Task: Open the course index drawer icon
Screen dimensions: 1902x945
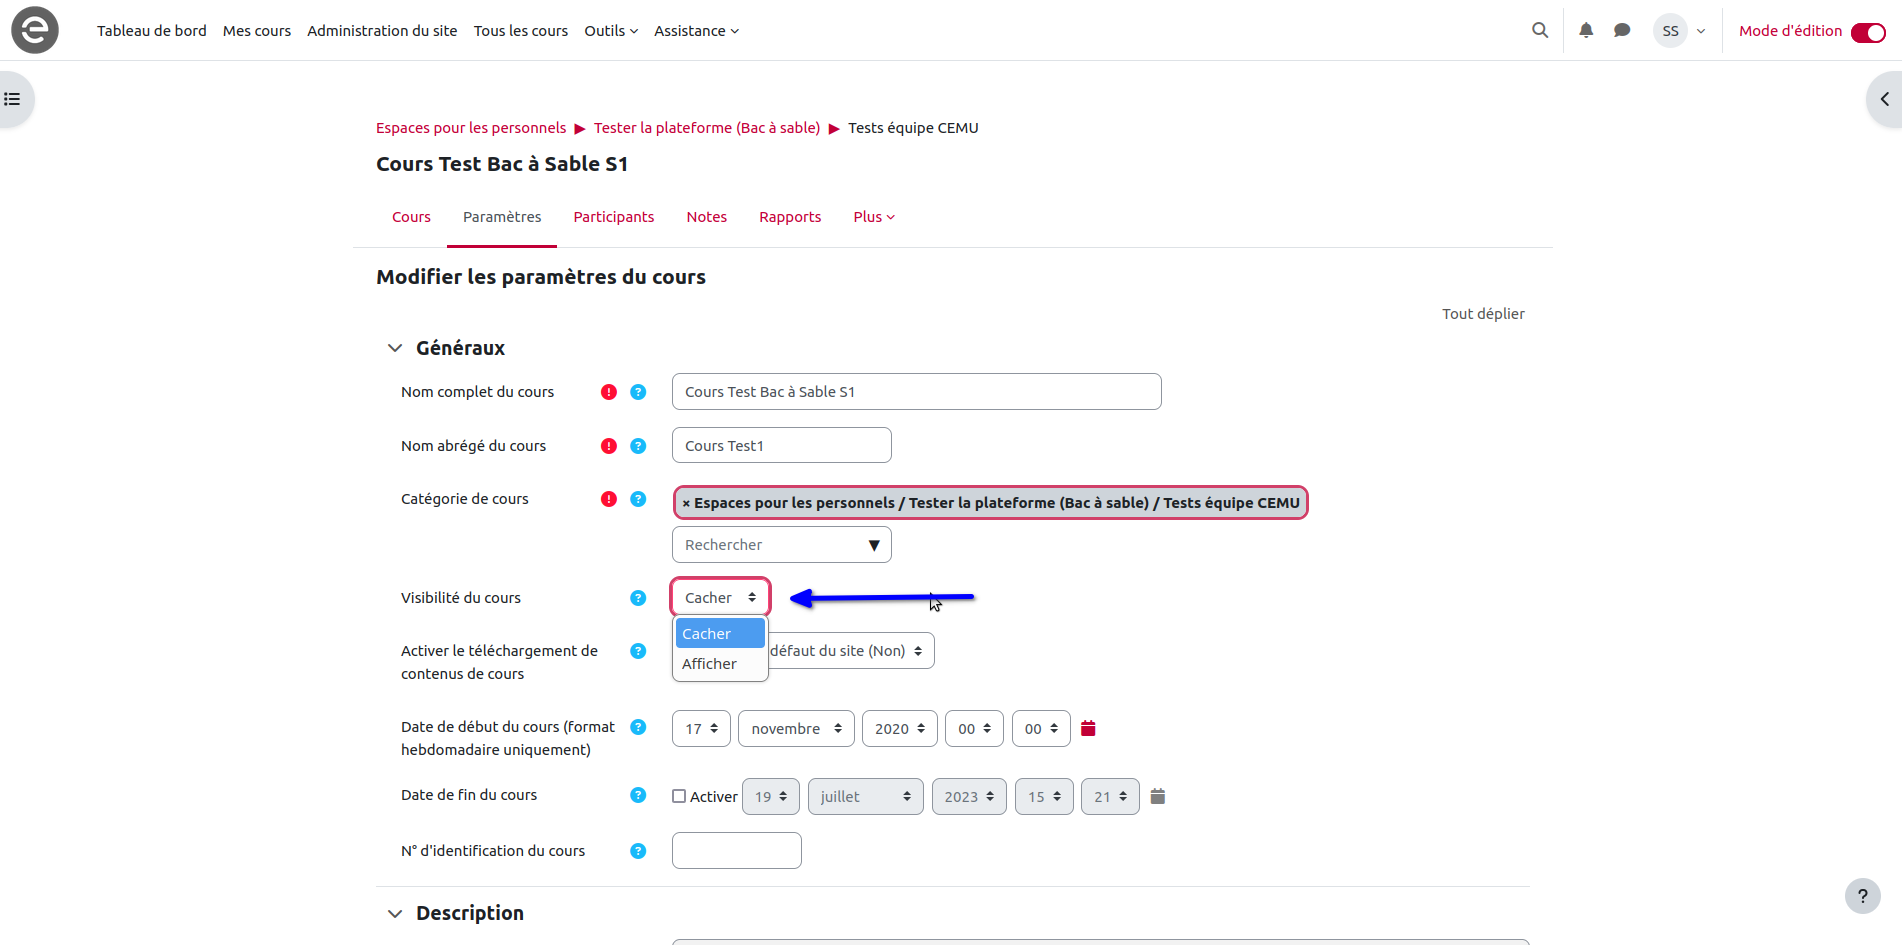Action: tap(13, 99)
